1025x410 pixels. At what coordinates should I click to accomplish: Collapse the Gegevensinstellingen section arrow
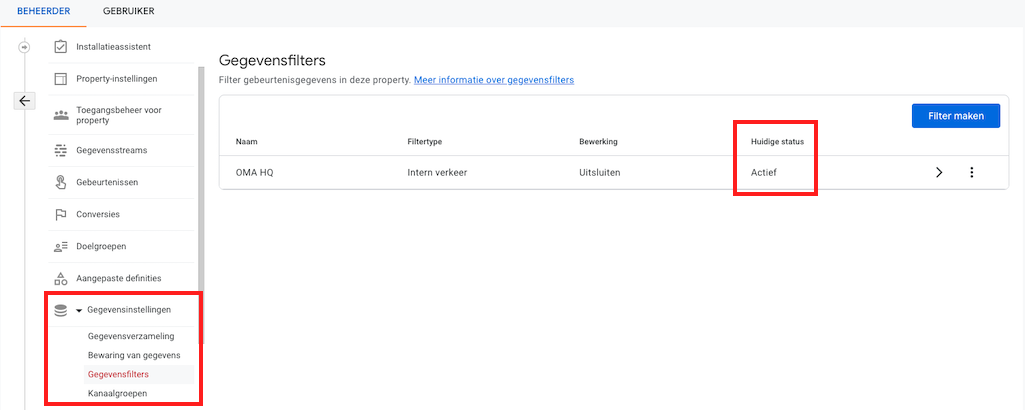coord(78,310)
